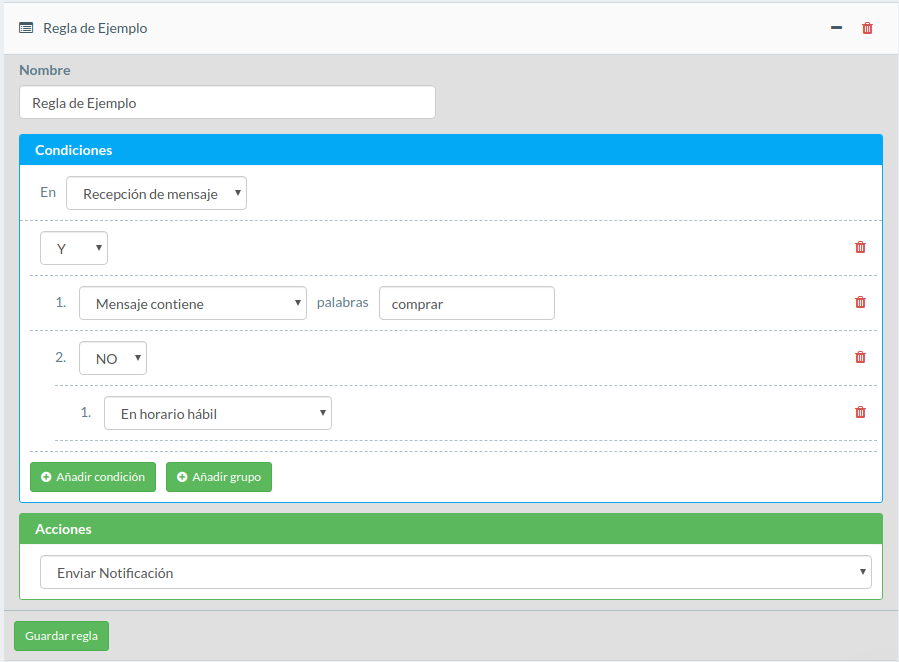This screenshot has width=899, height=662.
Task: Collapse the Regla de Ejemplo panel
Action: point(837,28)
